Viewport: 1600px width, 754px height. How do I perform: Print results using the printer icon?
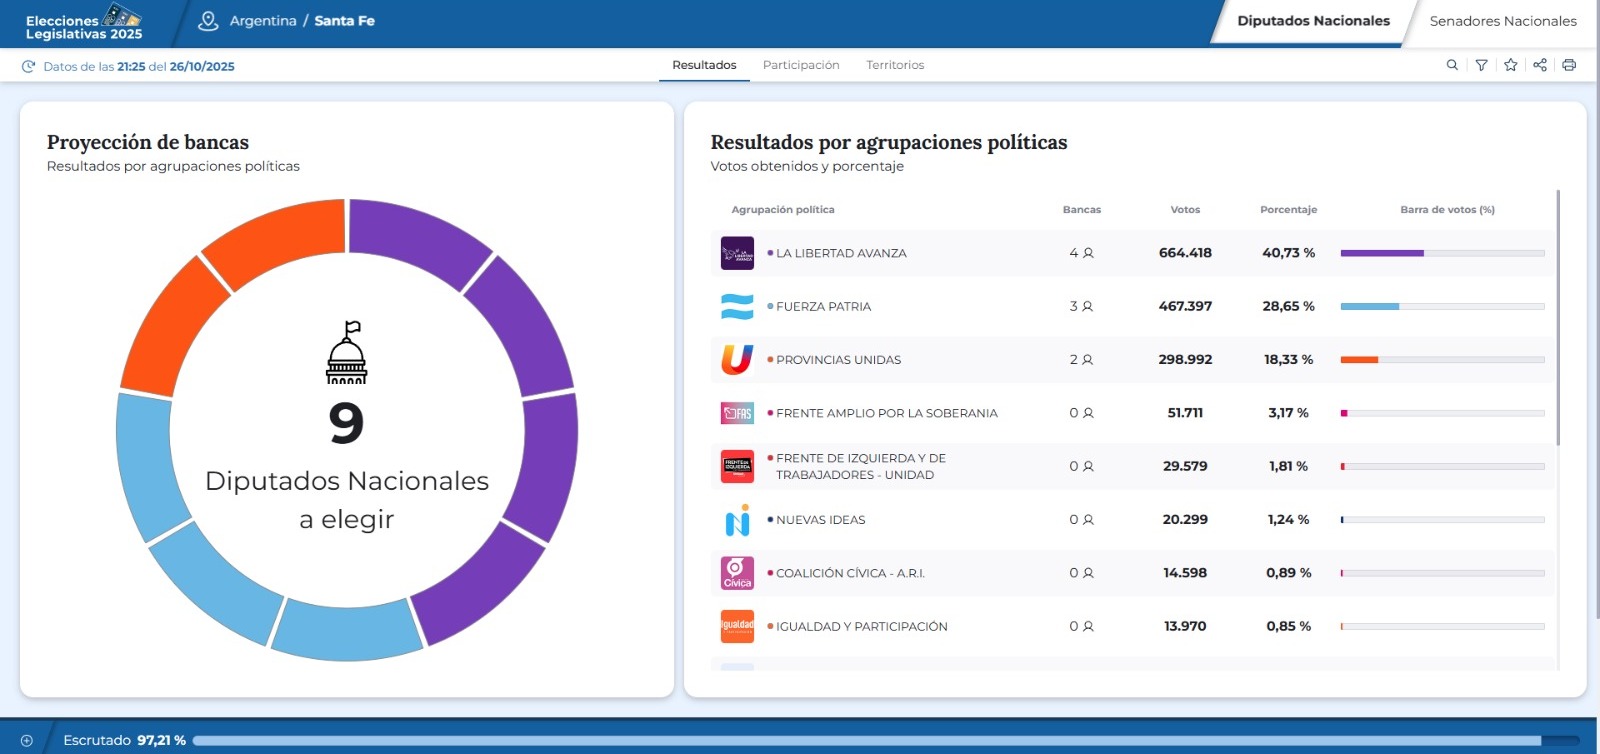point(1569,65)
